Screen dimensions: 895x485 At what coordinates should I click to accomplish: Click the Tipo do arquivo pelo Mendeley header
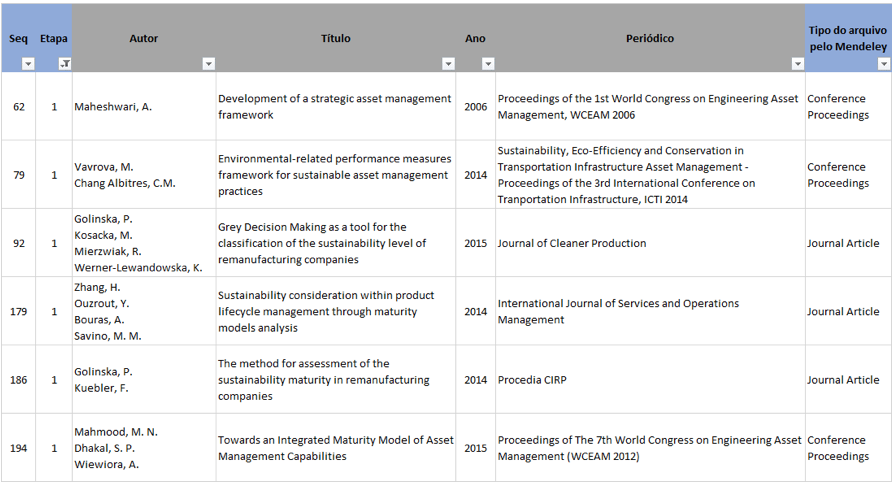(x=848, y=38)
